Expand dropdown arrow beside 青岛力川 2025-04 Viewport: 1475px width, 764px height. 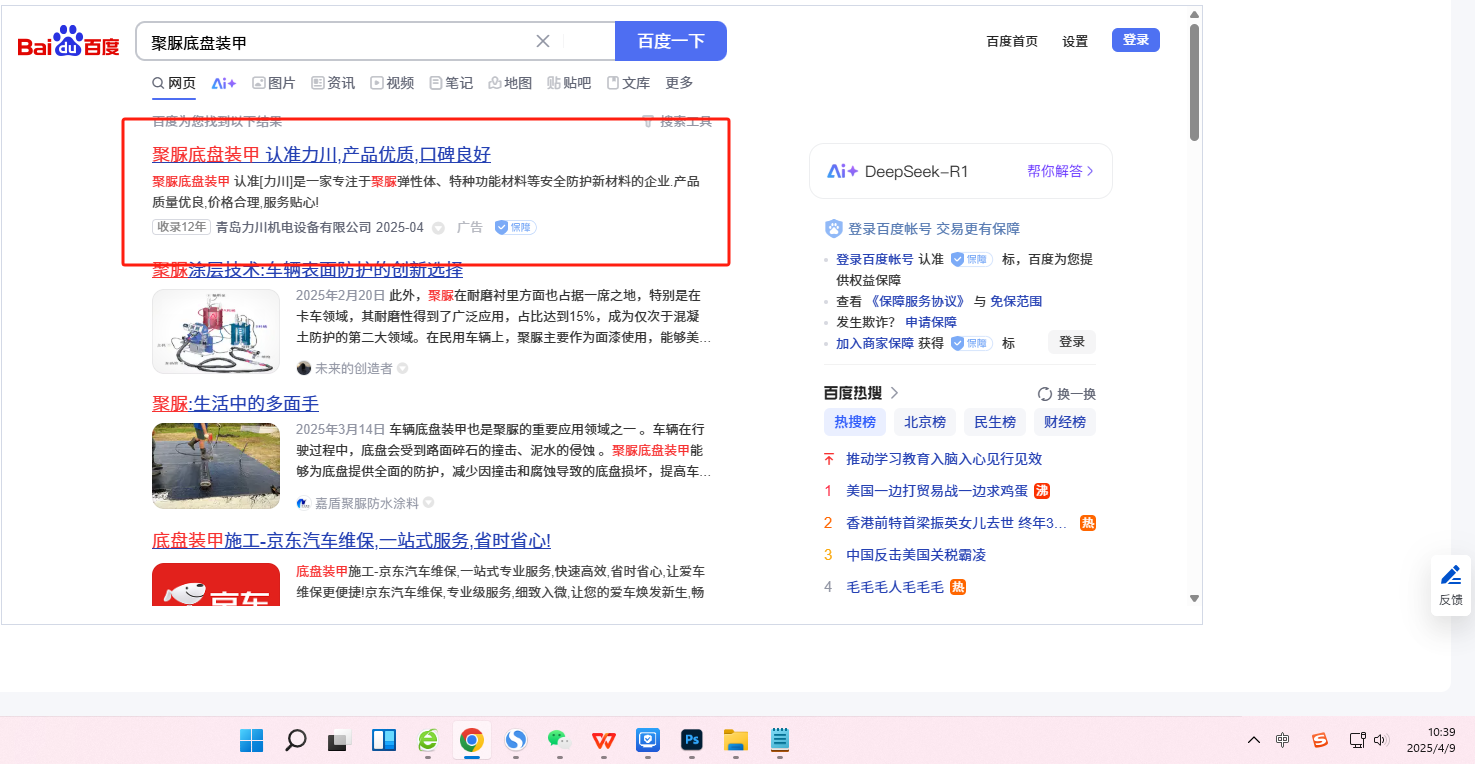coord(438,228)
